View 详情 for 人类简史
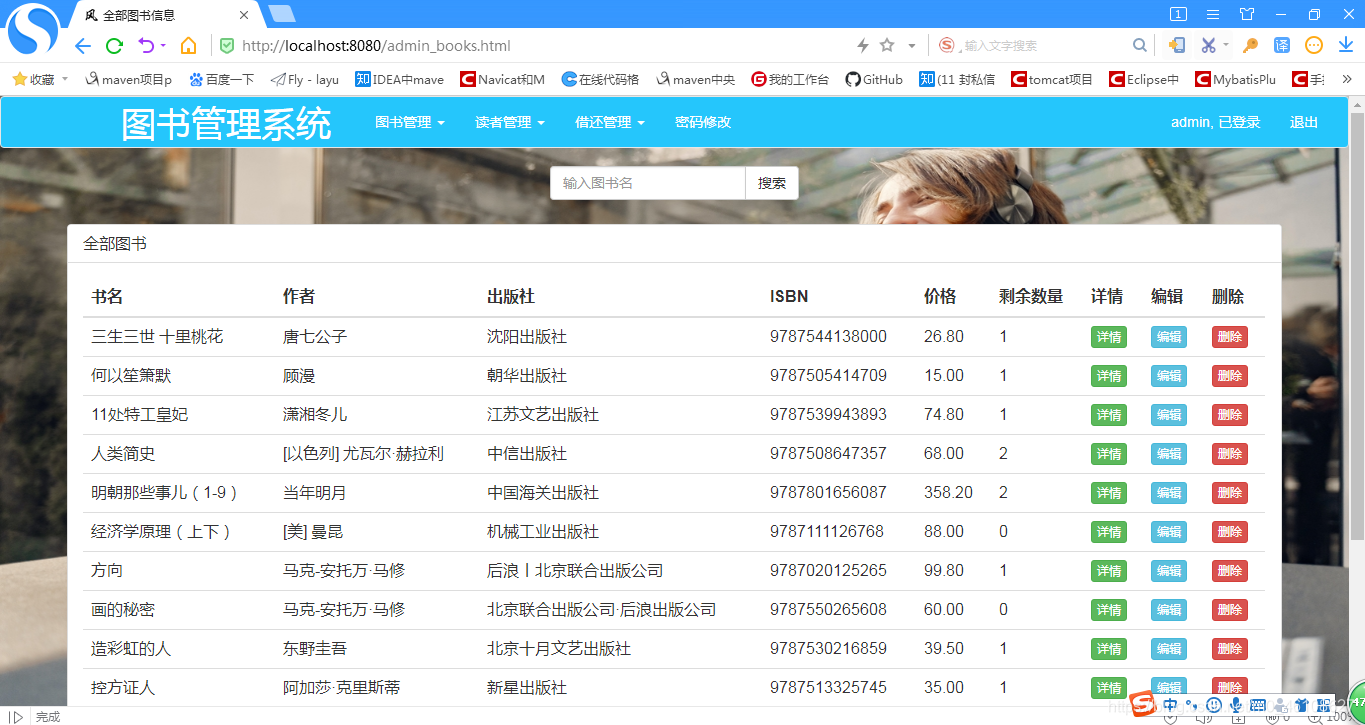Screen dimensions: 1365x725 (1108, 454)
